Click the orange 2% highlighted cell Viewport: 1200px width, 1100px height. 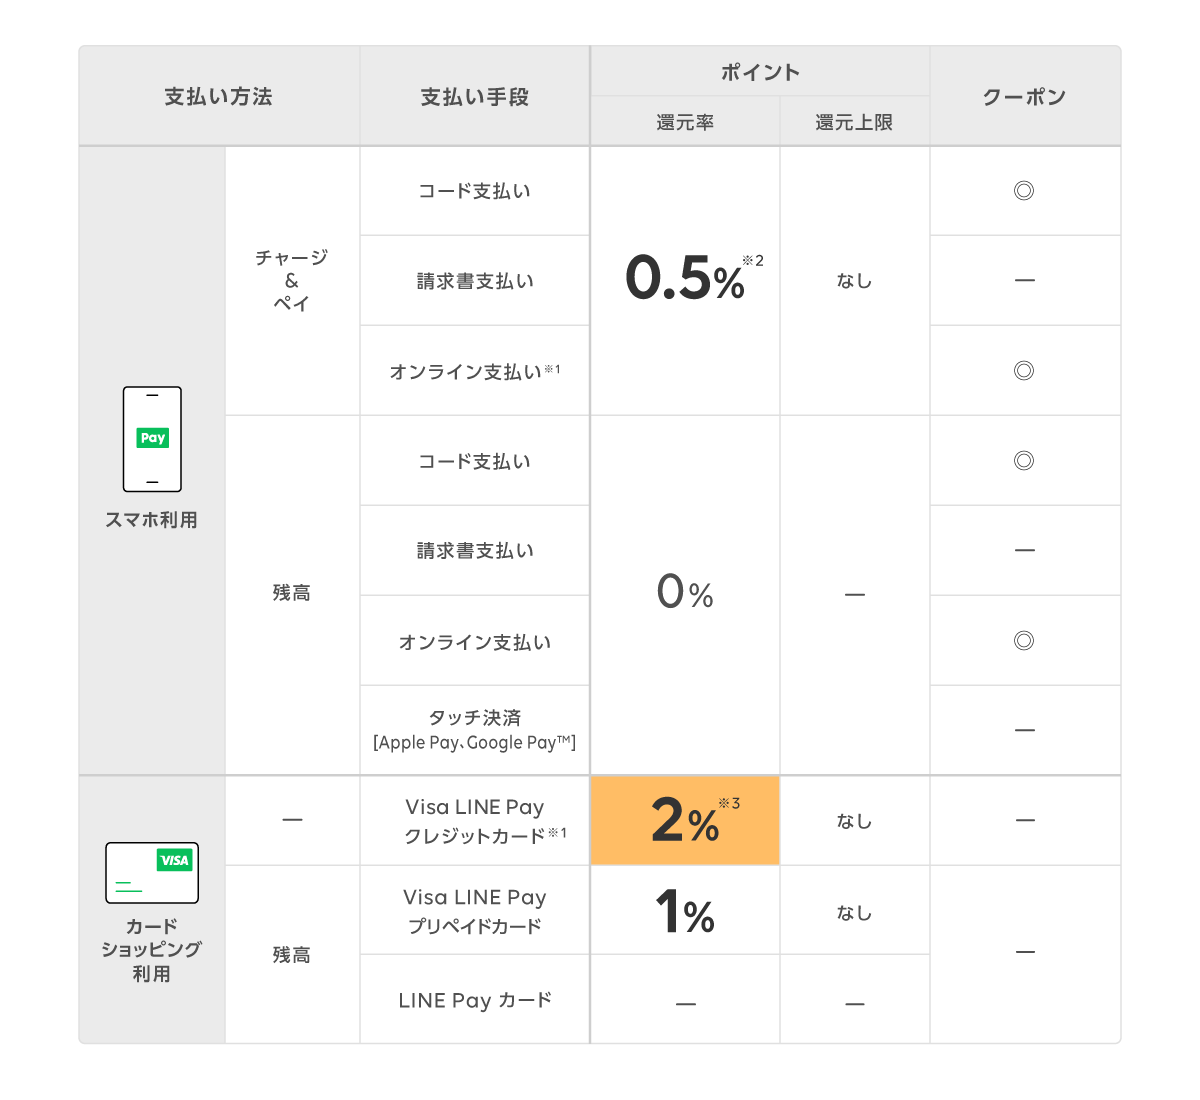pyautogui.click(x=685, y=820)
